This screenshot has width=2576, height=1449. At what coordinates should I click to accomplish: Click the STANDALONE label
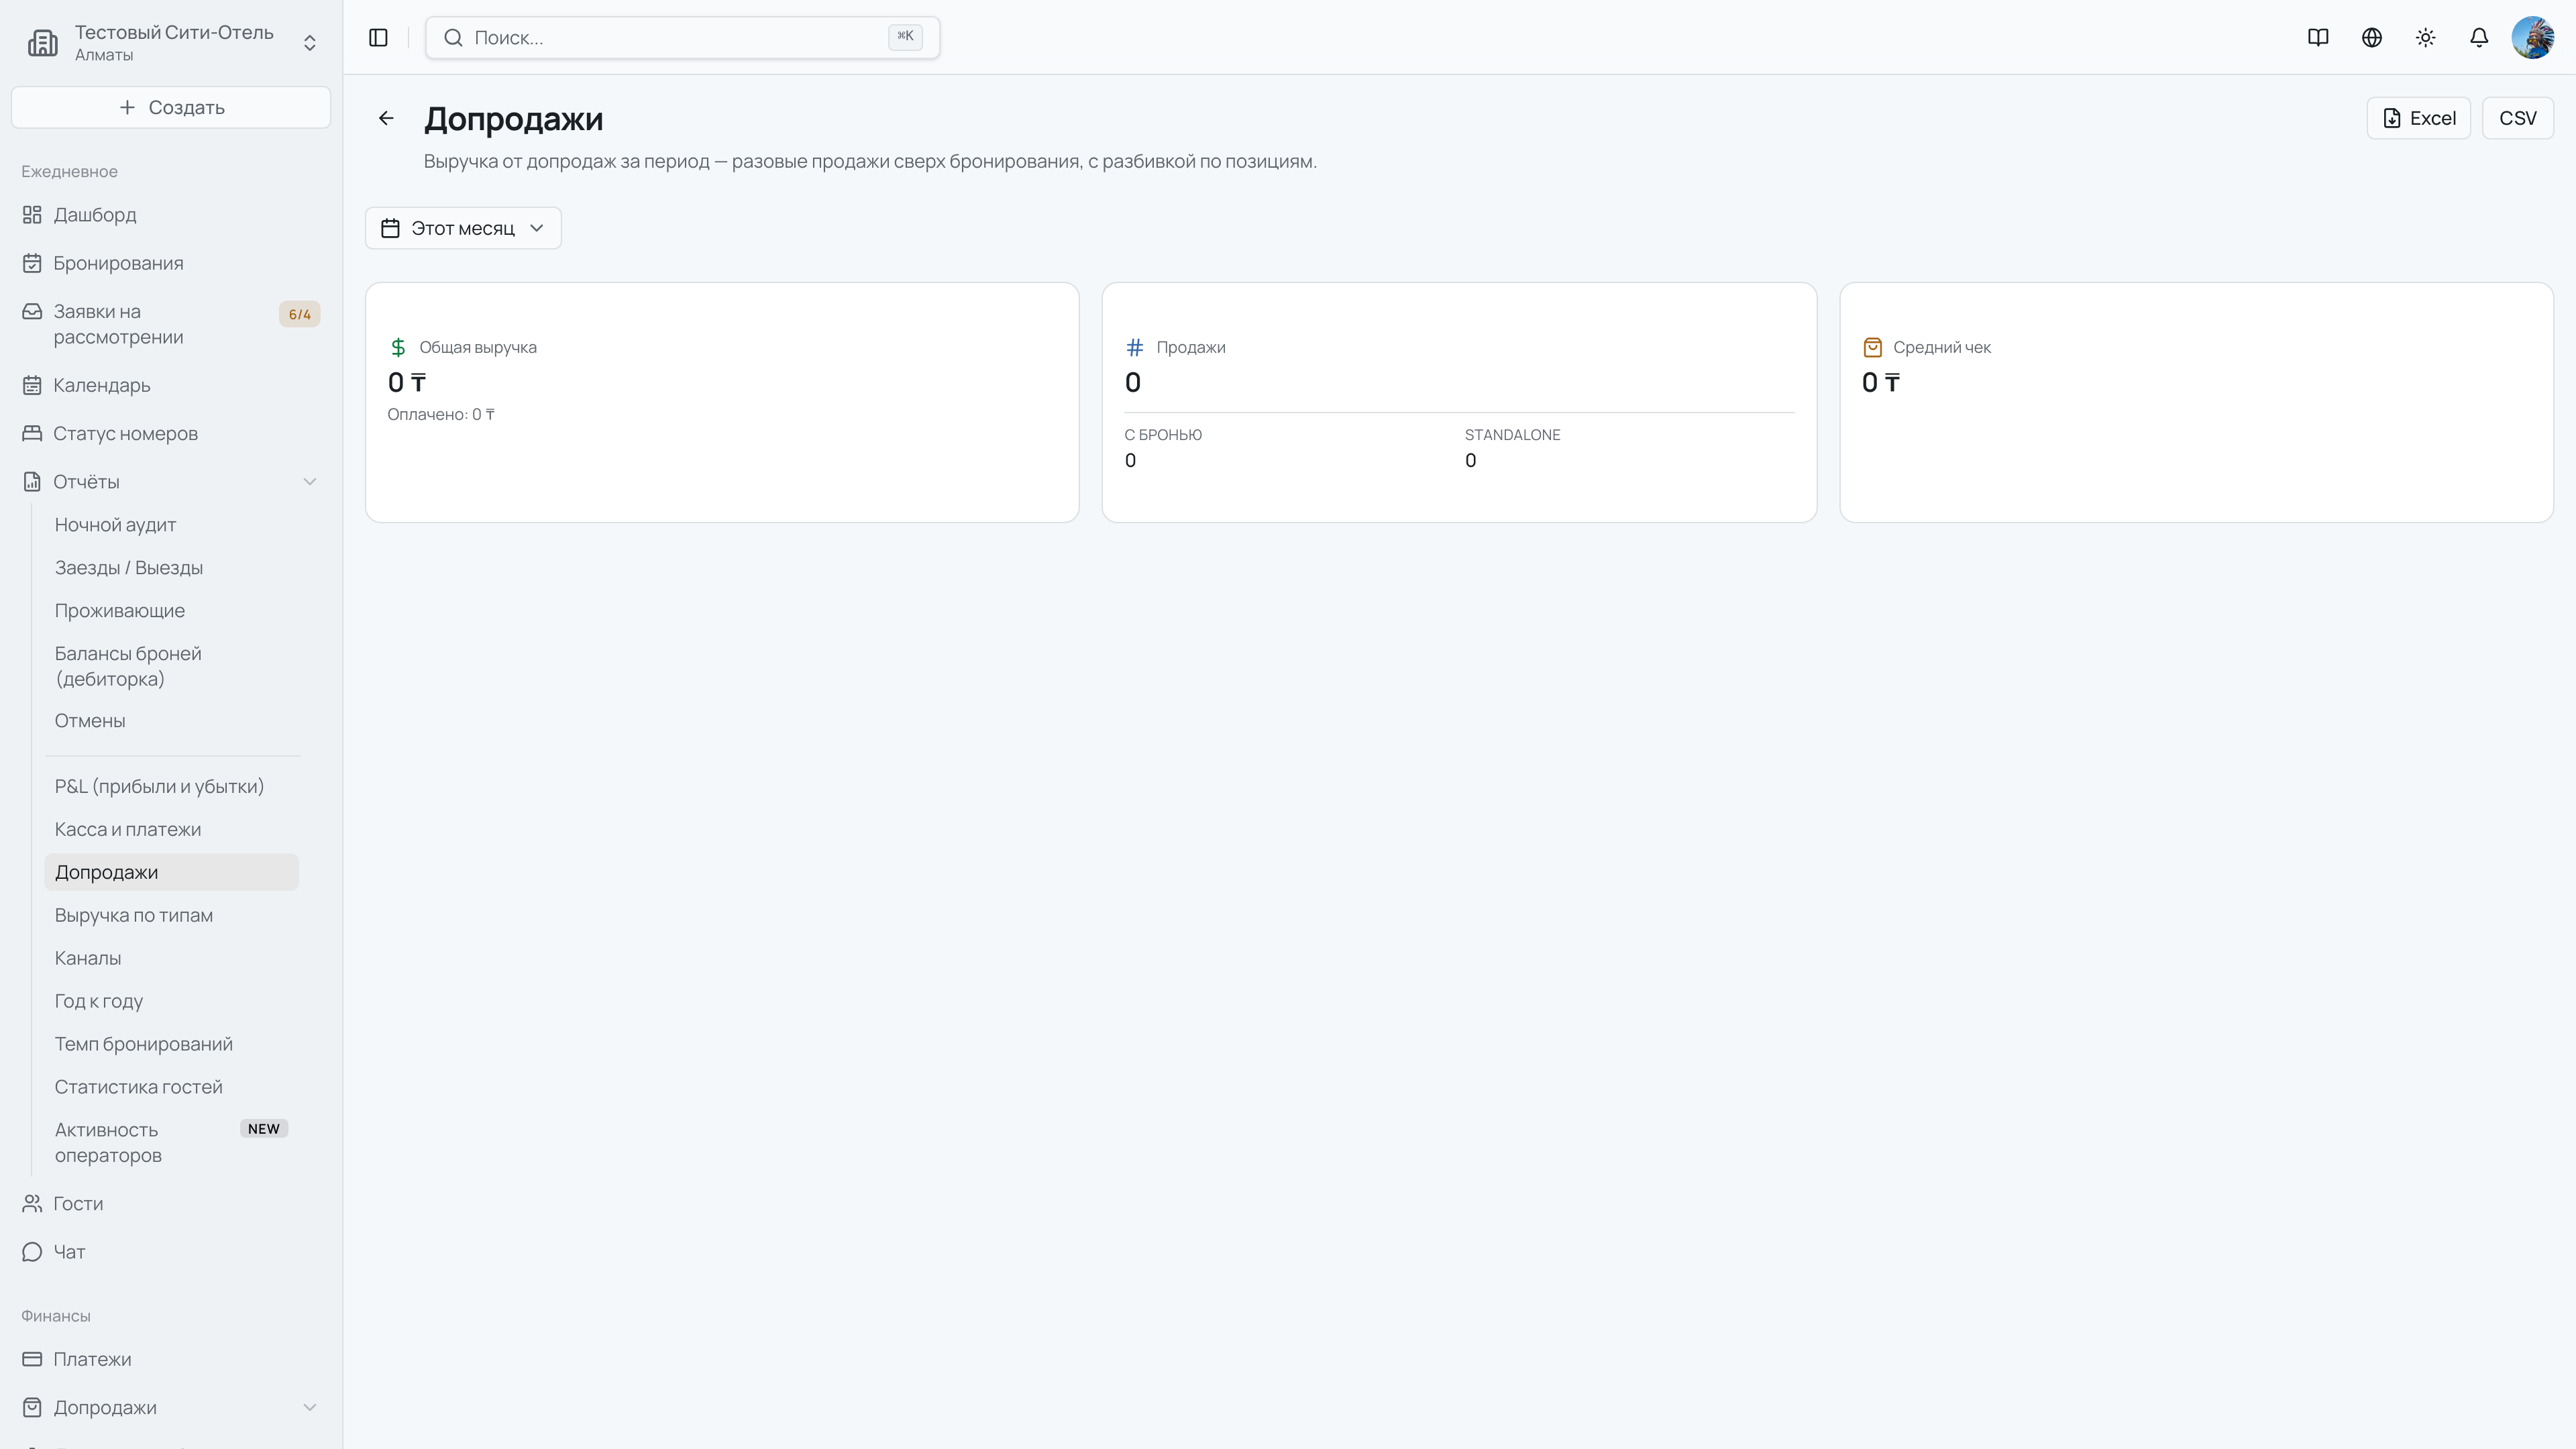tap(1512, 435)
